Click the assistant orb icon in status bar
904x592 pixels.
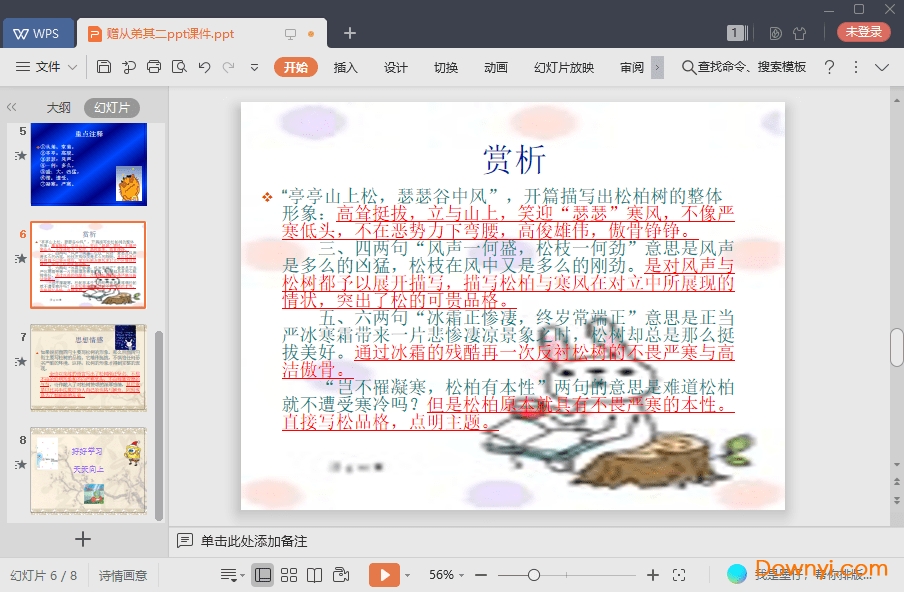736,574
